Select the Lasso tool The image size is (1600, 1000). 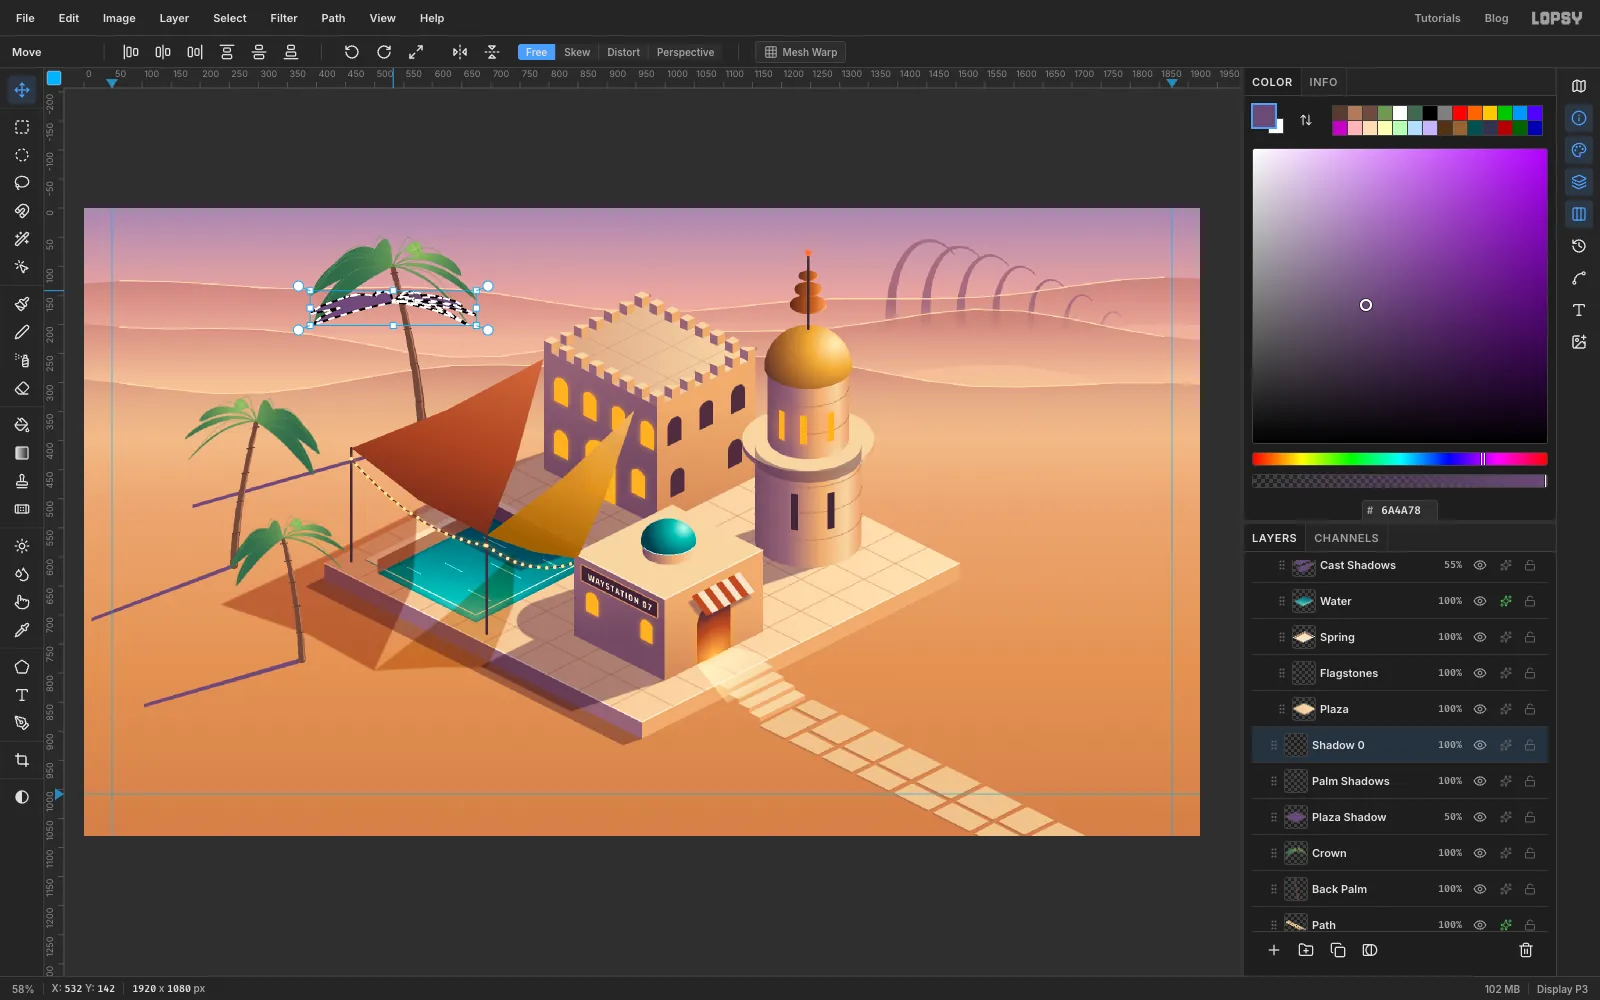tap(22, 183)
